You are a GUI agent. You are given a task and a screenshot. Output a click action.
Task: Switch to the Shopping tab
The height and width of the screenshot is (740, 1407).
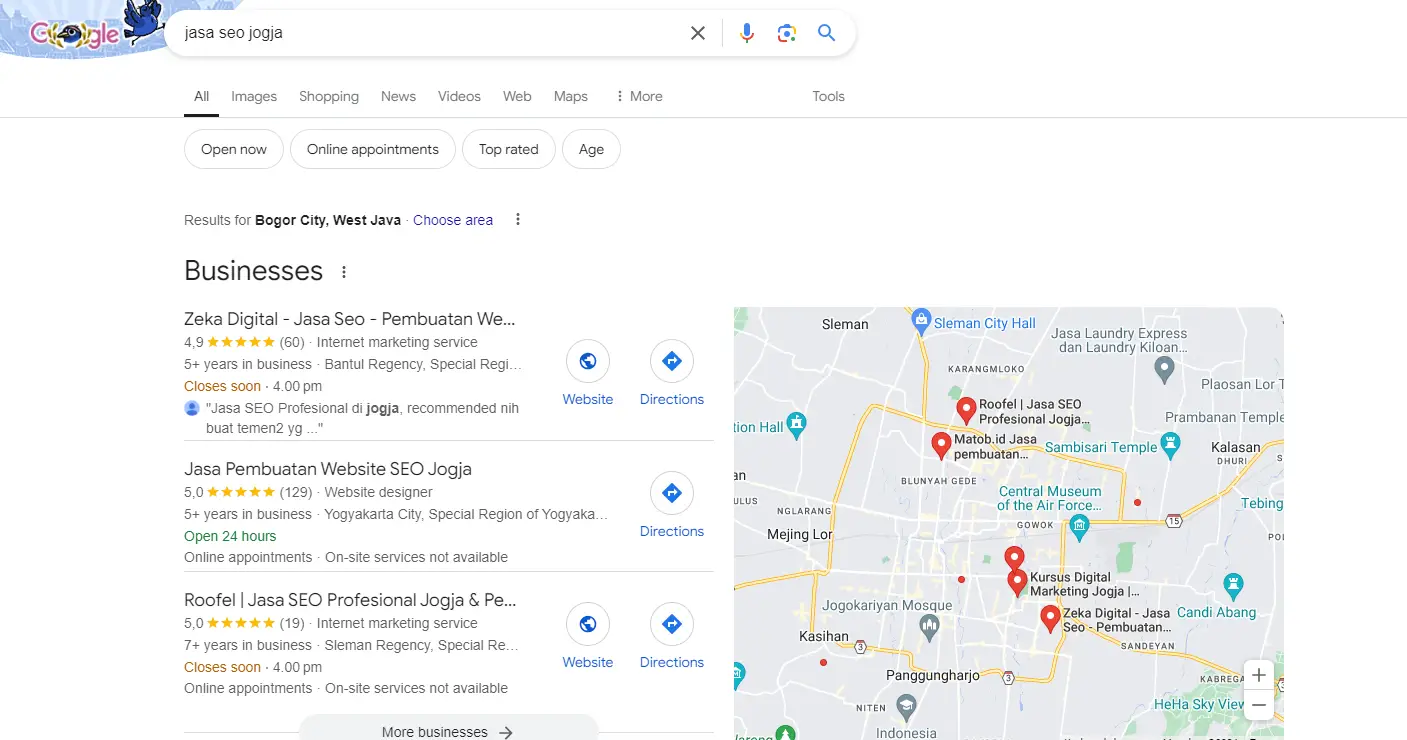pos(329,96)
